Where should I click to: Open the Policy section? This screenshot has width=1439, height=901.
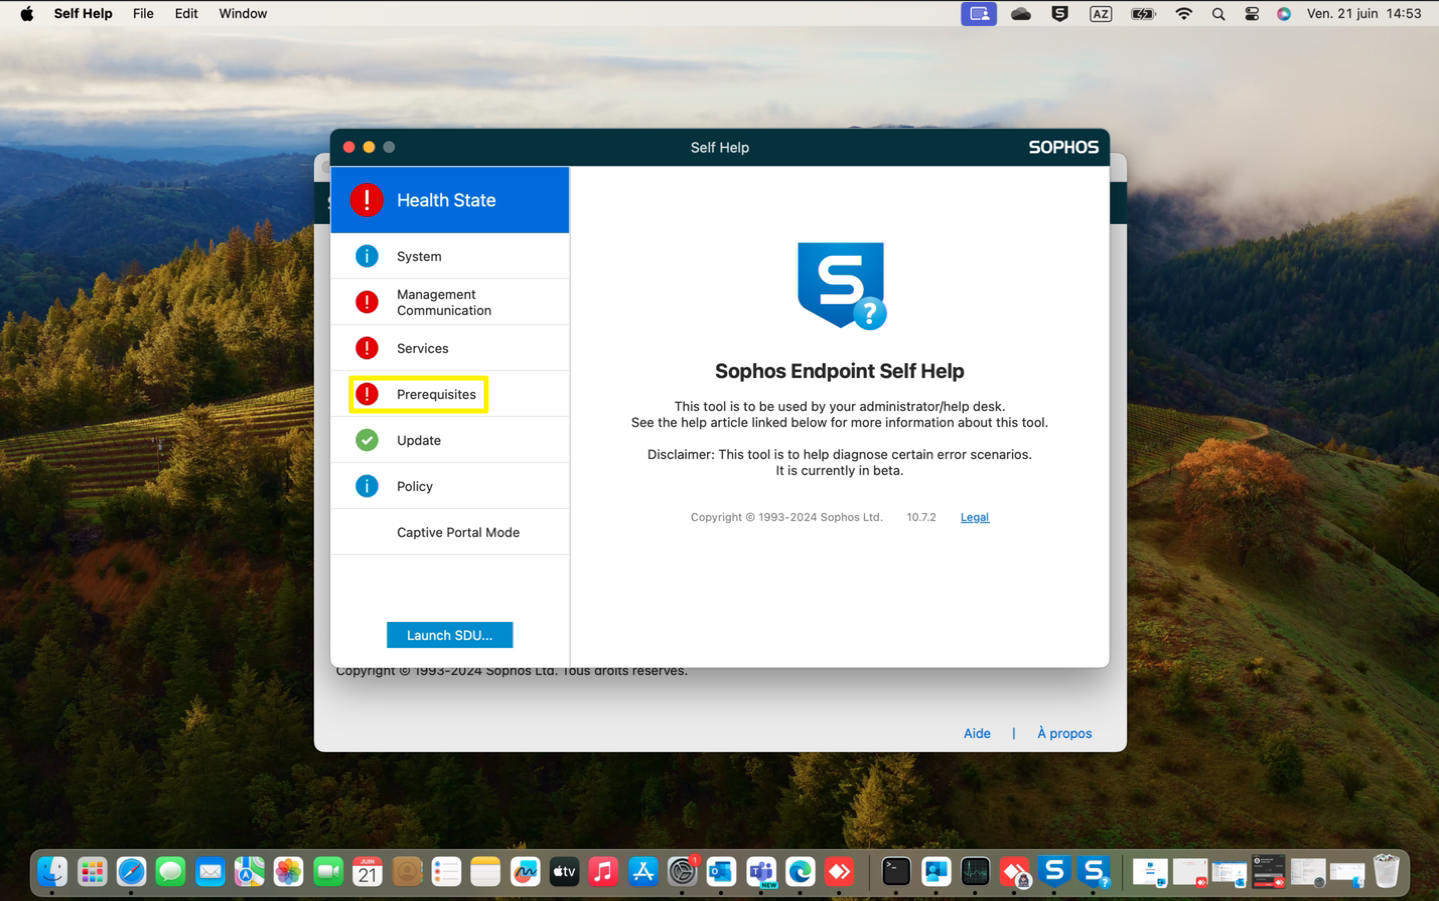(x=450, y=486)
